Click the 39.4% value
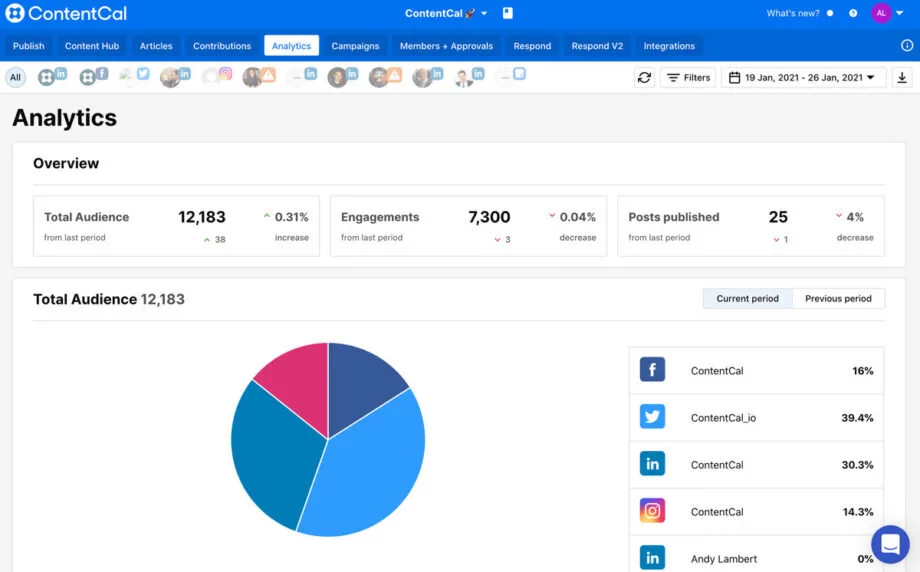Viewport: 920px width, 572px height. [x=857, y=418]
